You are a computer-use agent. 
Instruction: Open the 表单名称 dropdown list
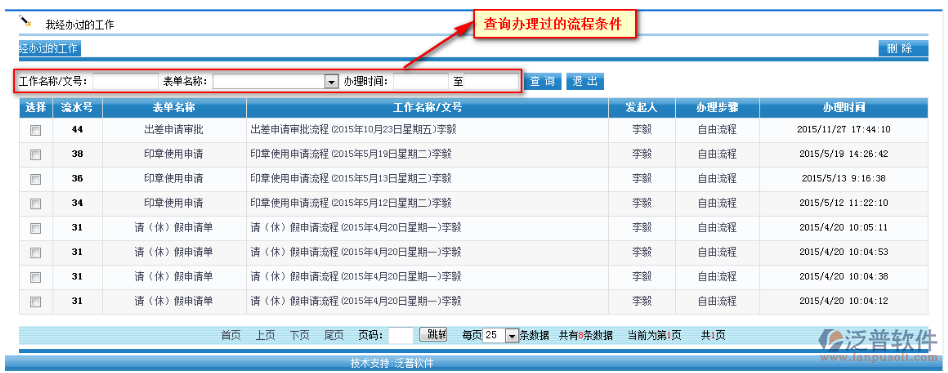point(331,82)
